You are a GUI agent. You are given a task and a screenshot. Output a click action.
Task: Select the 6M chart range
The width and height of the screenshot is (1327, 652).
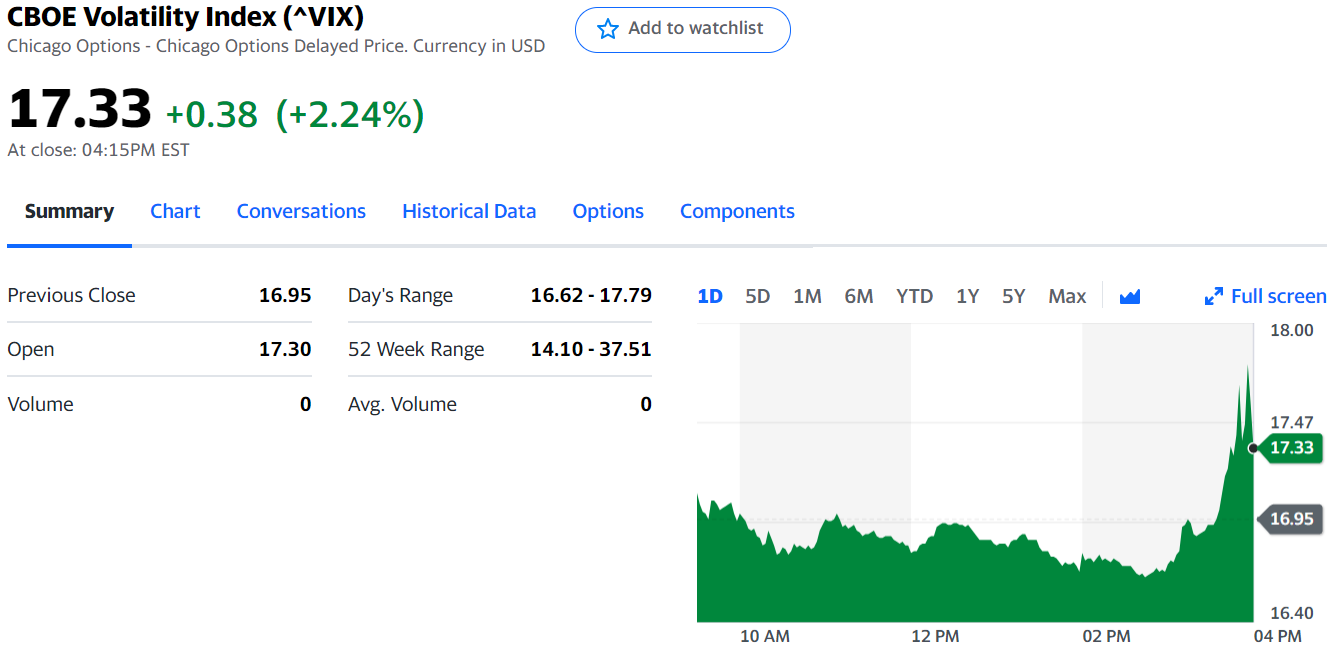tap(859, 296)
